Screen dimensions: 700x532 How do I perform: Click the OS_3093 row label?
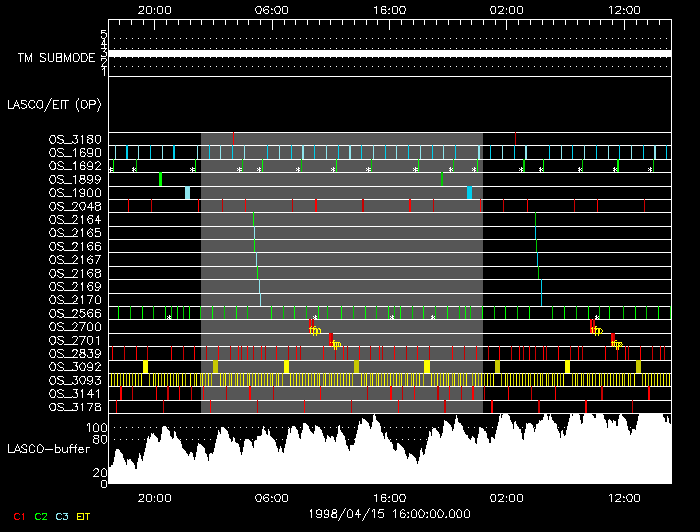75,380
